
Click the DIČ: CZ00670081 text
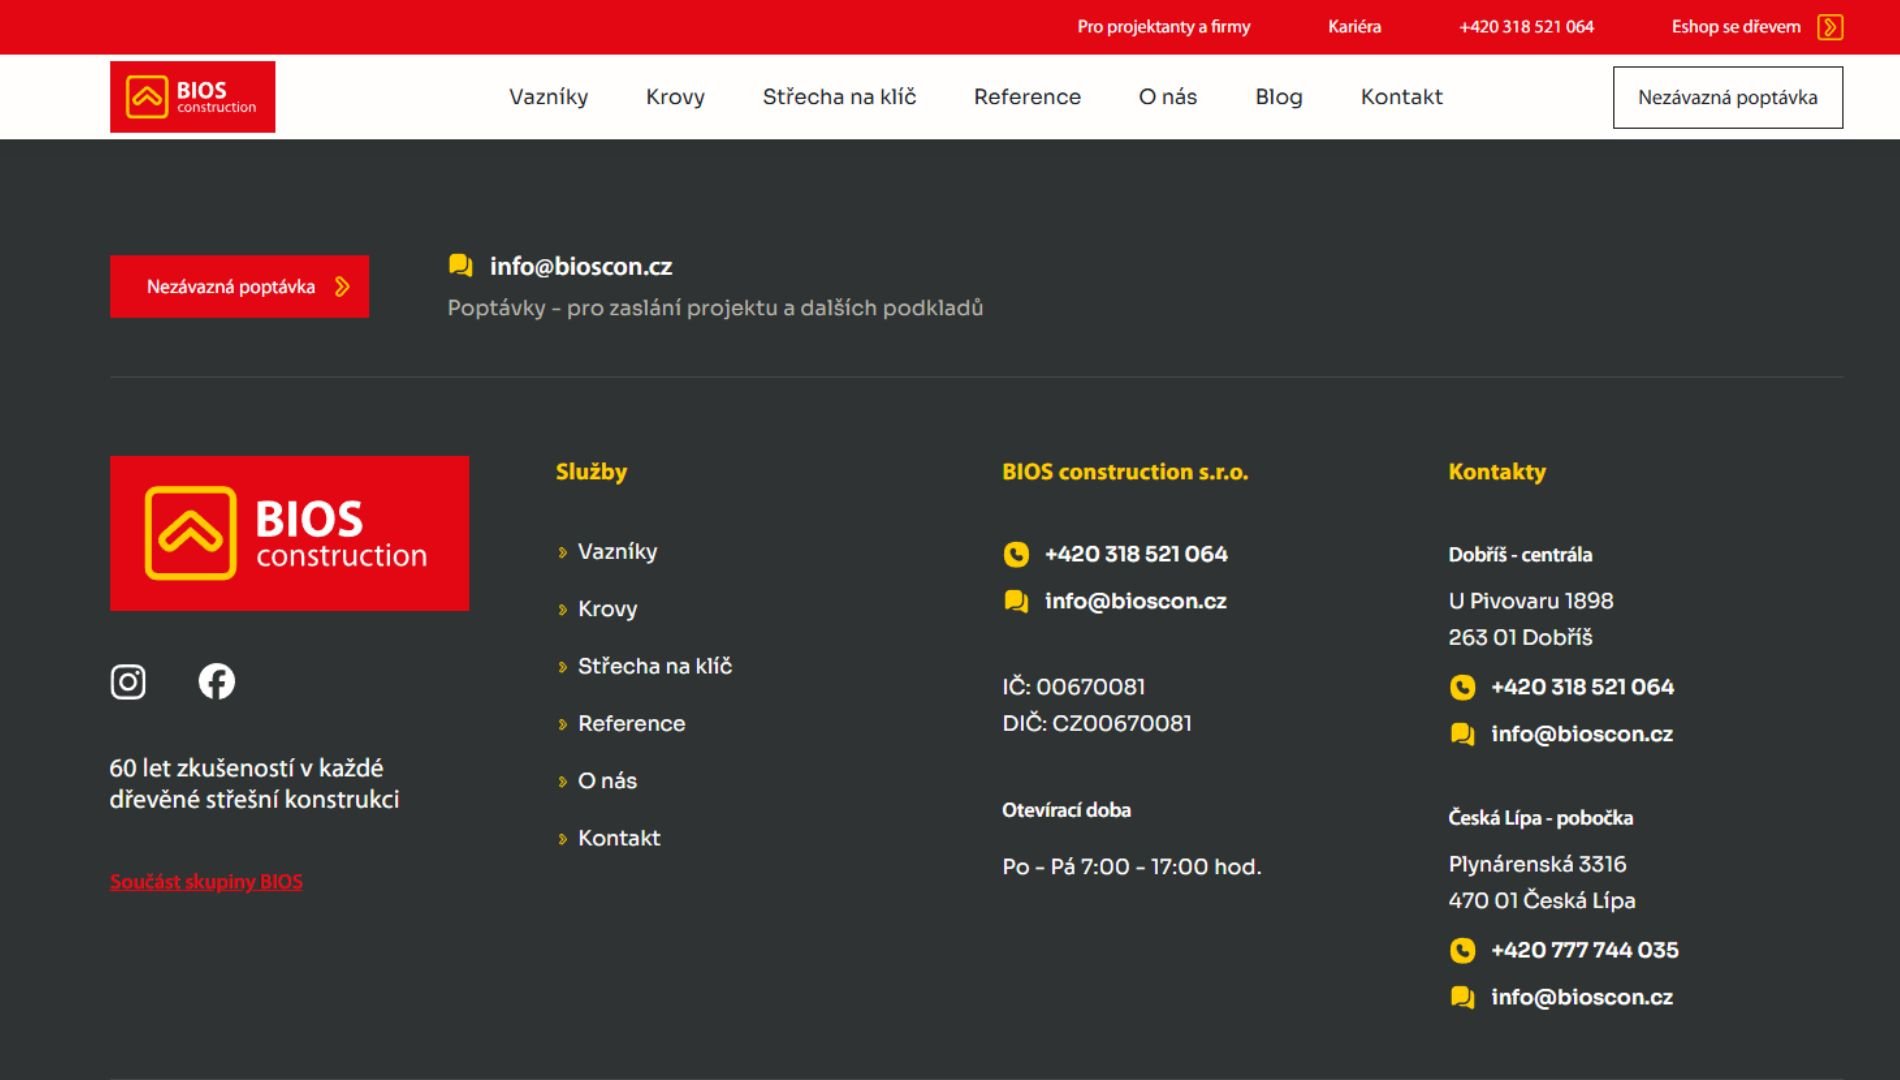(1097, 723)
